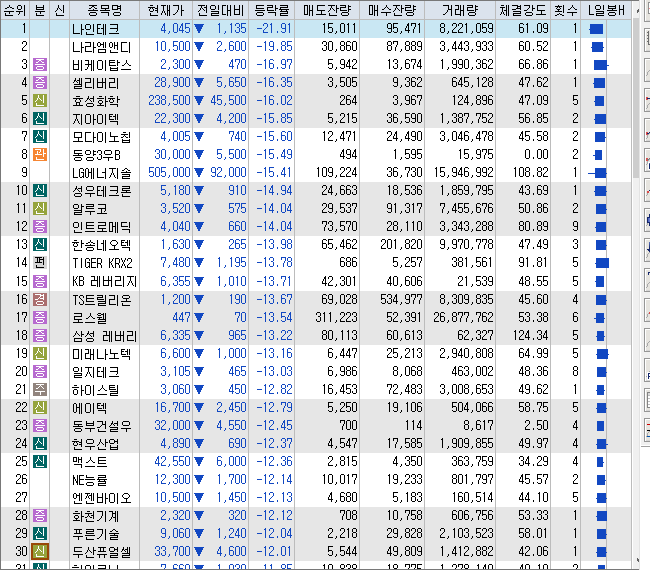Image resolution: width=650 pixels, height=570 pixels.
Task: Sort by the 순위 column header
Action: click(15, 10)
